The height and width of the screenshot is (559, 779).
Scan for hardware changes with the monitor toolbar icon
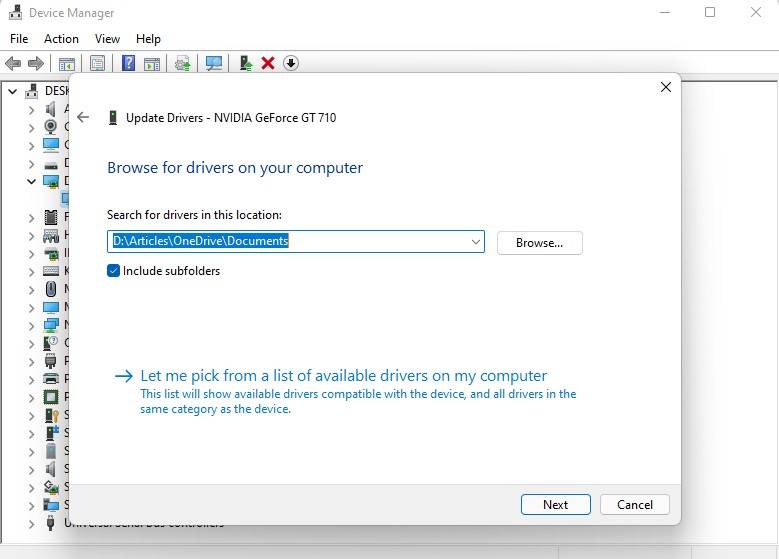tap(214, 63)
